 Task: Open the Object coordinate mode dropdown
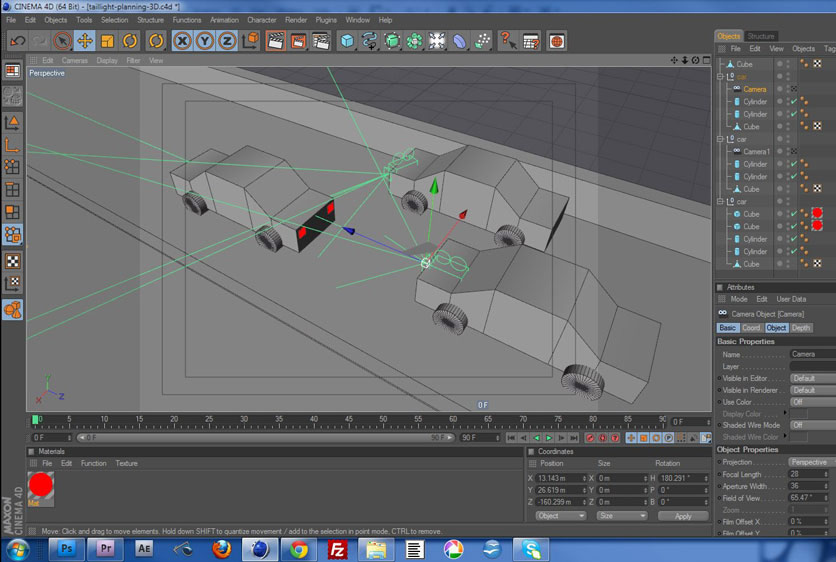click(x=561, y=516)
